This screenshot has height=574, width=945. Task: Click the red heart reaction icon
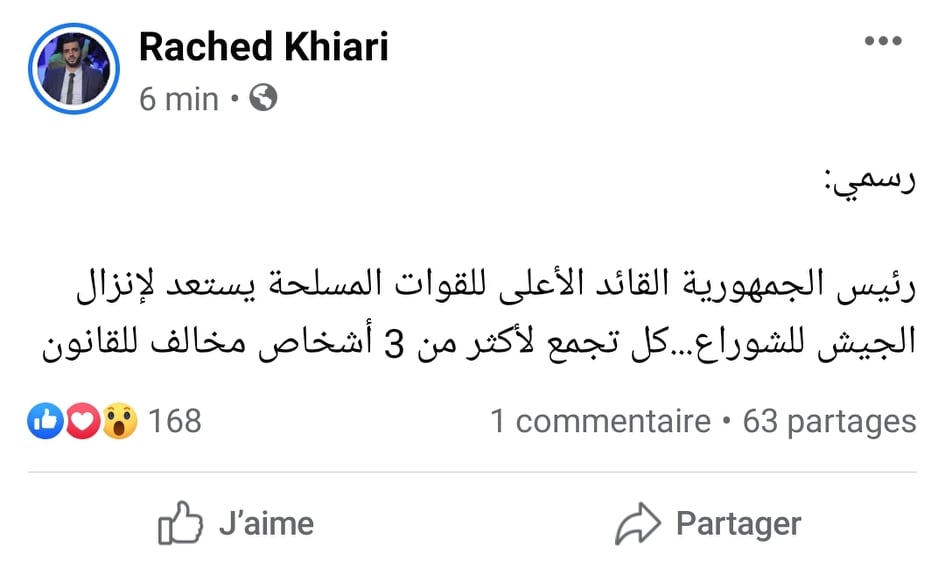tap(82, 422)
